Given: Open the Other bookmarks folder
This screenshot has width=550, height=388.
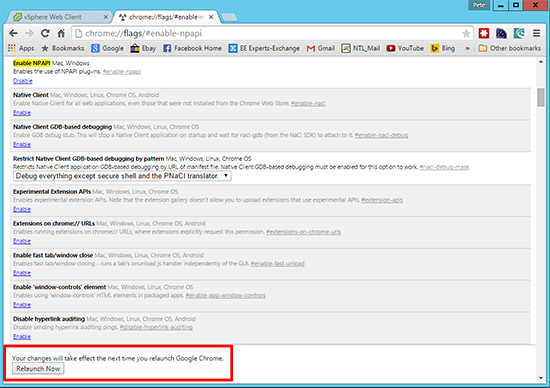Looking at the screenshot, I should click(510, 48).
